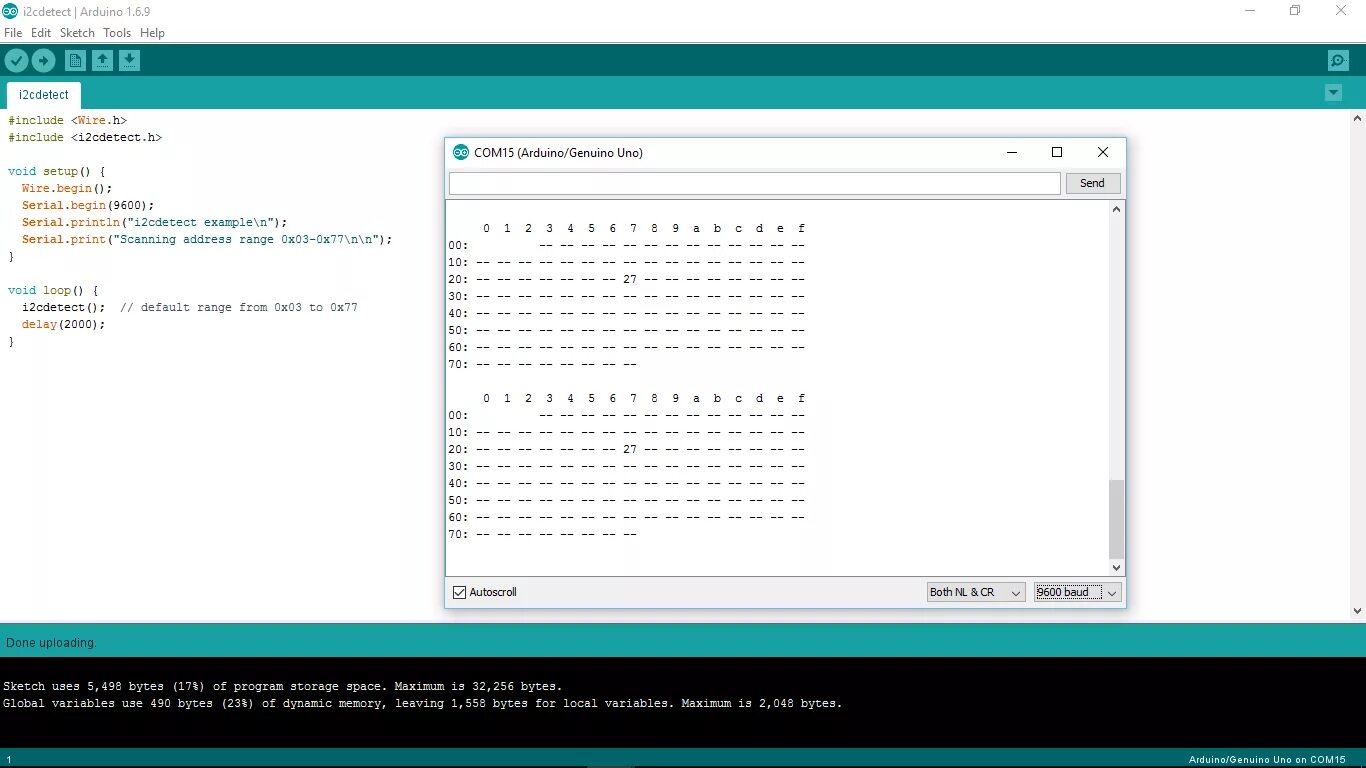
Task: Focus the serial monitor input field
Action: point(754,183)
